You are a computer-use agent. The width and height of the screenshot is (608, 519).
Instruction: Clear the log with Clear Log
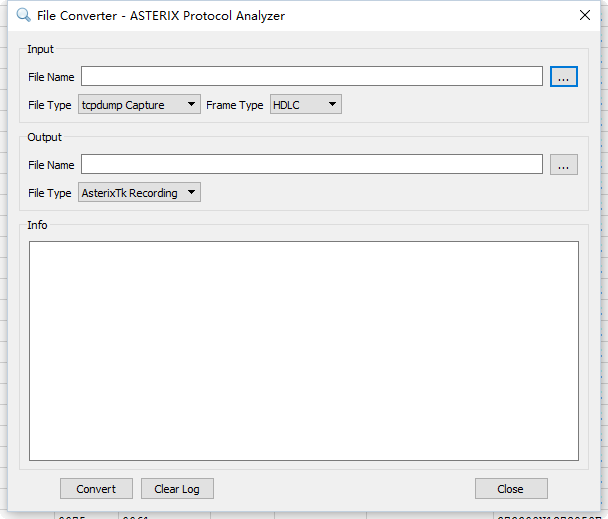pyautogui.click(x=177, y=489)
